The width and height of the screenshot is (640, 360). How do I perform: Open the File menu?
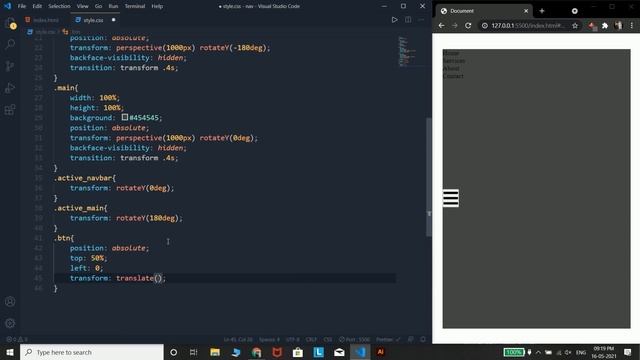tap(22, 6)
